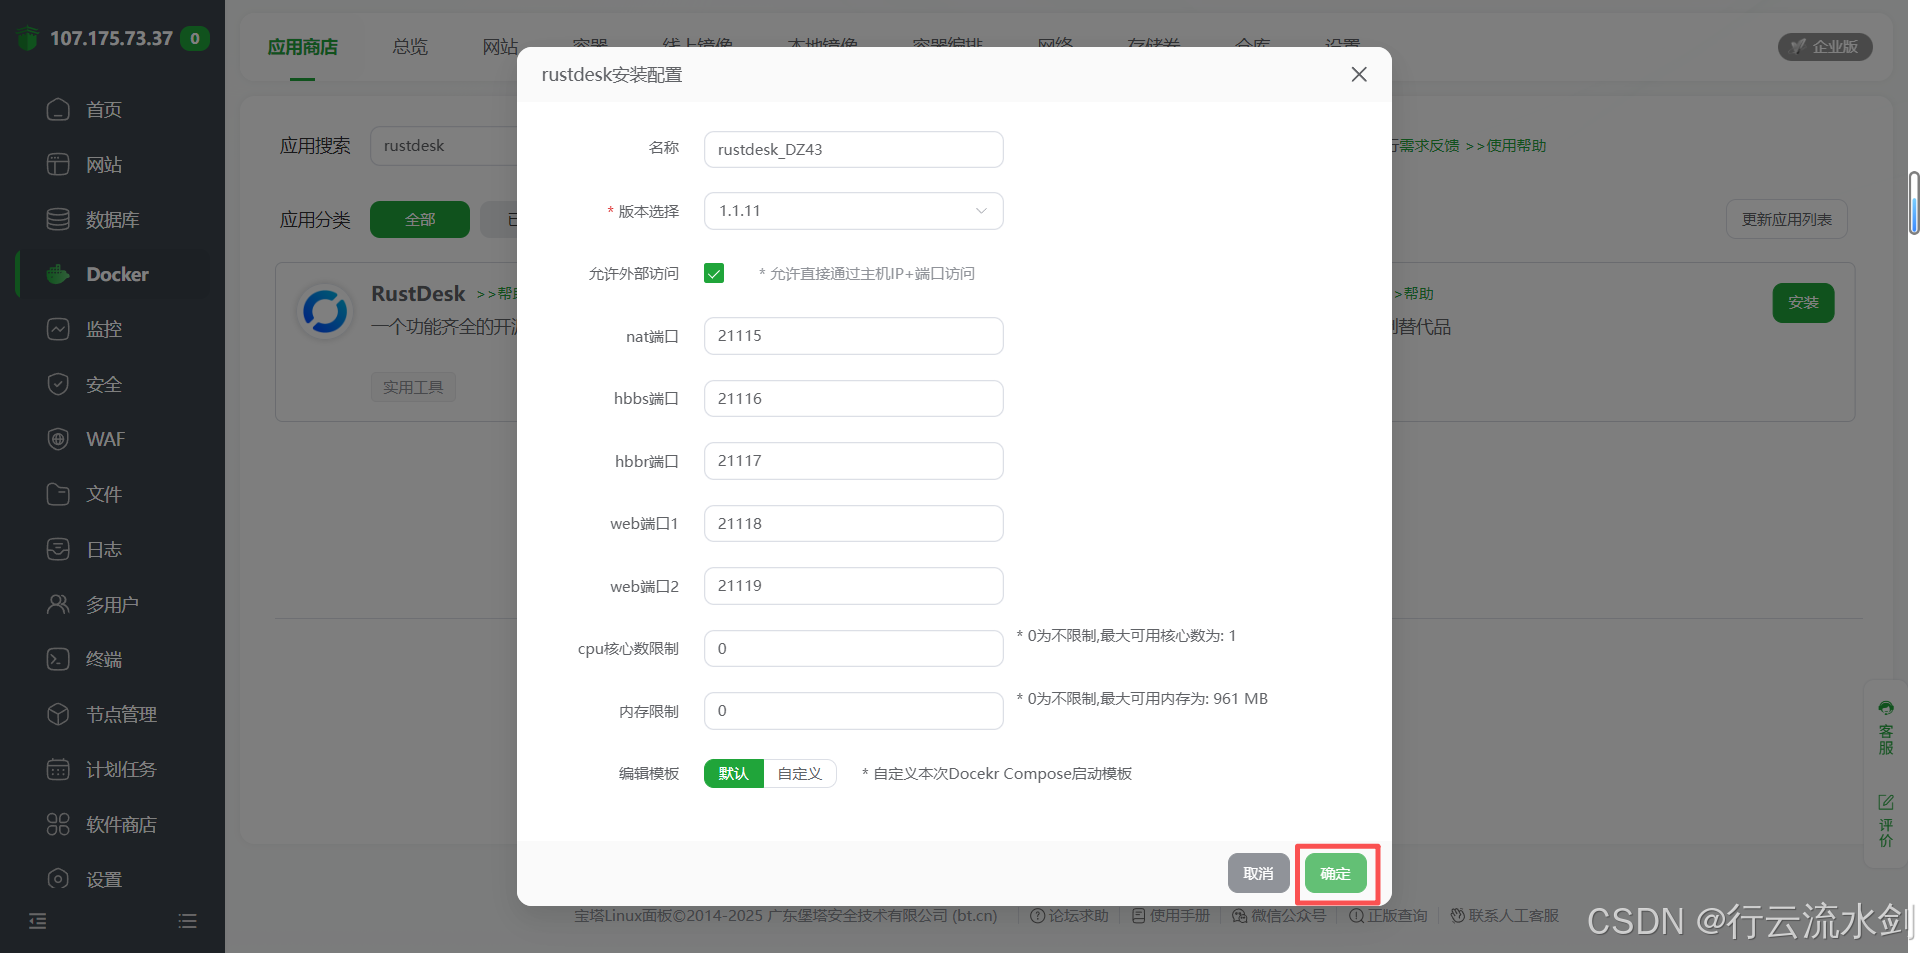This screenshot has width=1920, height=954.
Task: Open the logs (日志) sidebar icon
Action: [x=58, y=549]
